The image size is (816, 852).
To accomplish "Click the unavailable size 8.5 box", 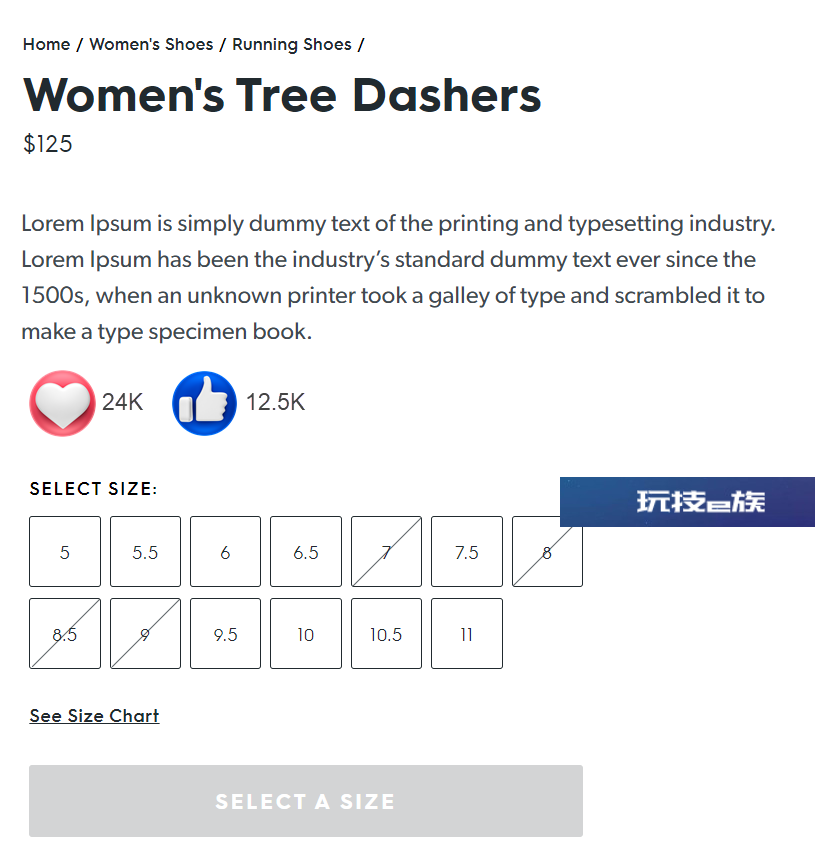I will pyautogui.click(x=65, y=634).
